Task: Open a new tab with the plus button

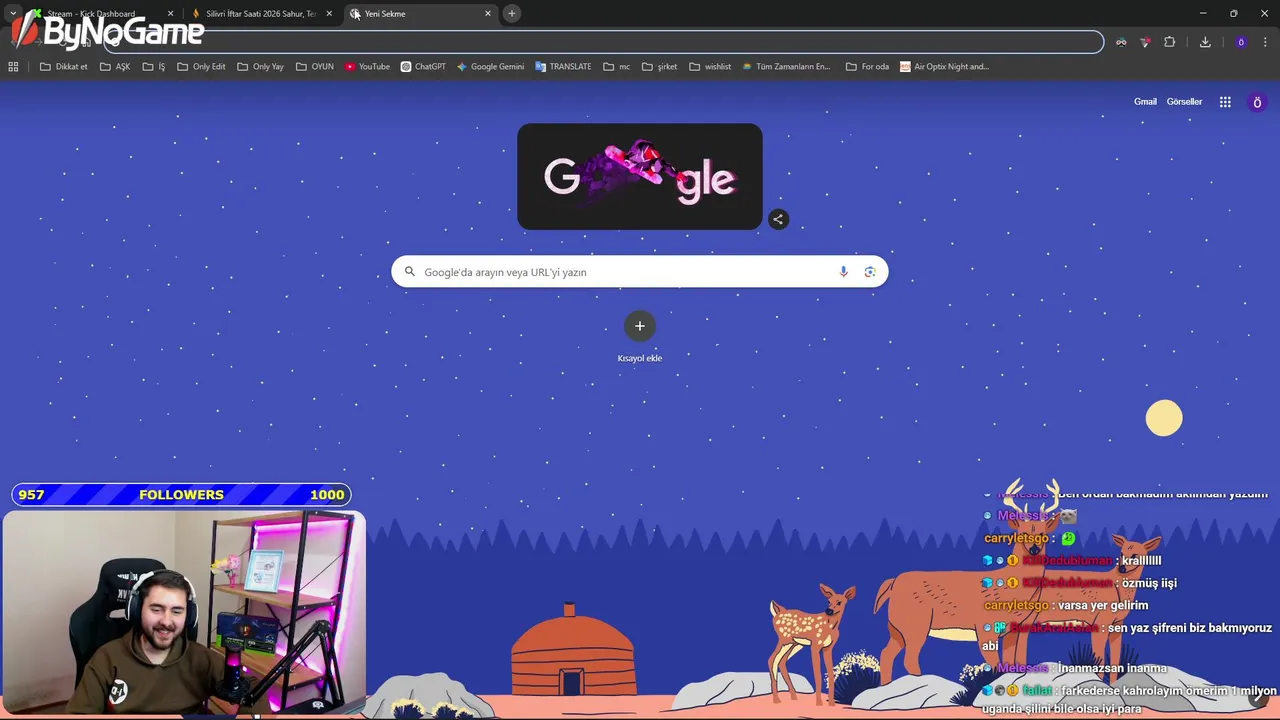Action: (512, 13)
